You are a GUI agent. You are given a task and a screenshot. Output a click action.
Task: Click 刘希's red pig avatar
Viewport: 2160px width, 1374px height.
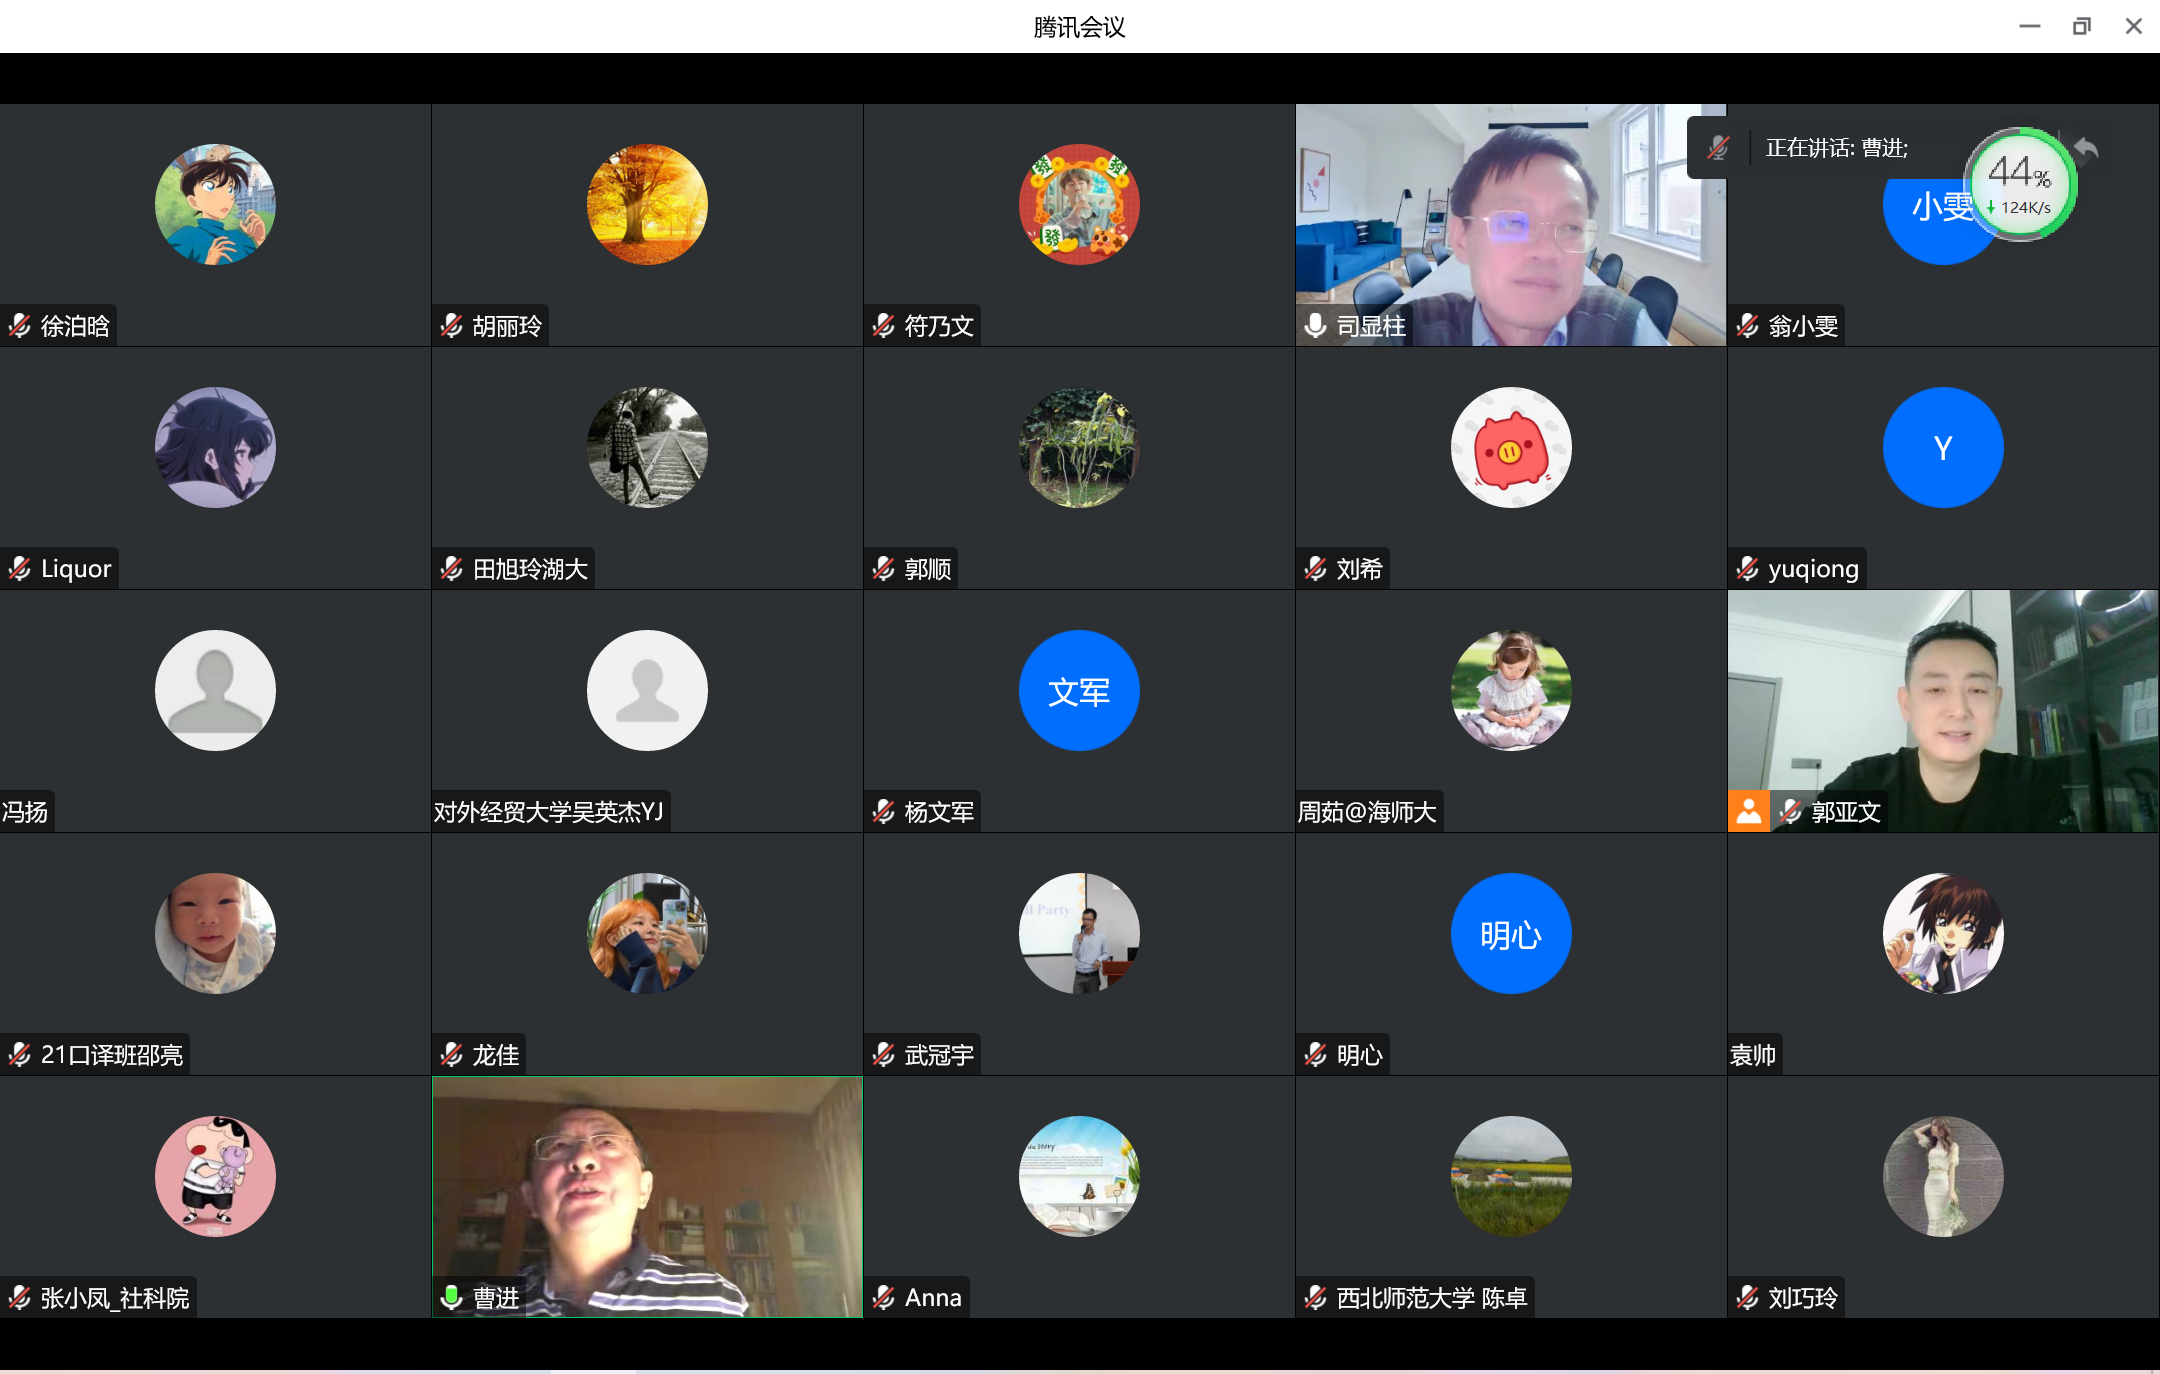[x=1511, y=448]
